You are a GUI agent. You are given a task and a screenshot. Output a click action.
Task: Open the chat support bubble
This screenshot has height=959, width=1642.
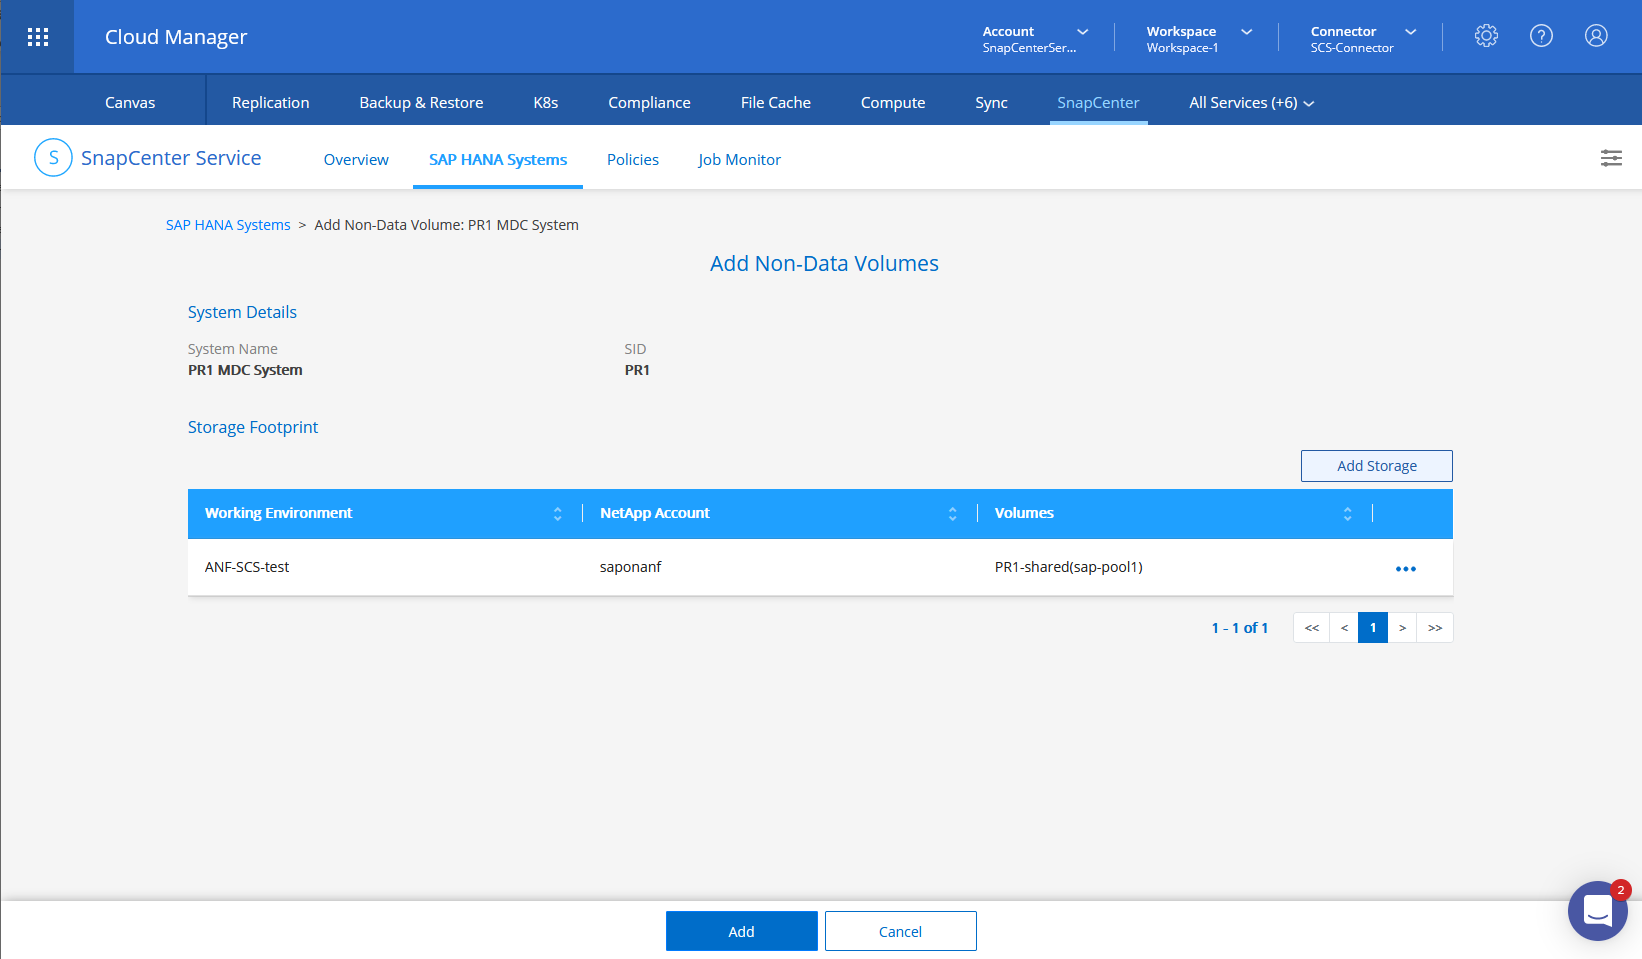(1597, 911)
